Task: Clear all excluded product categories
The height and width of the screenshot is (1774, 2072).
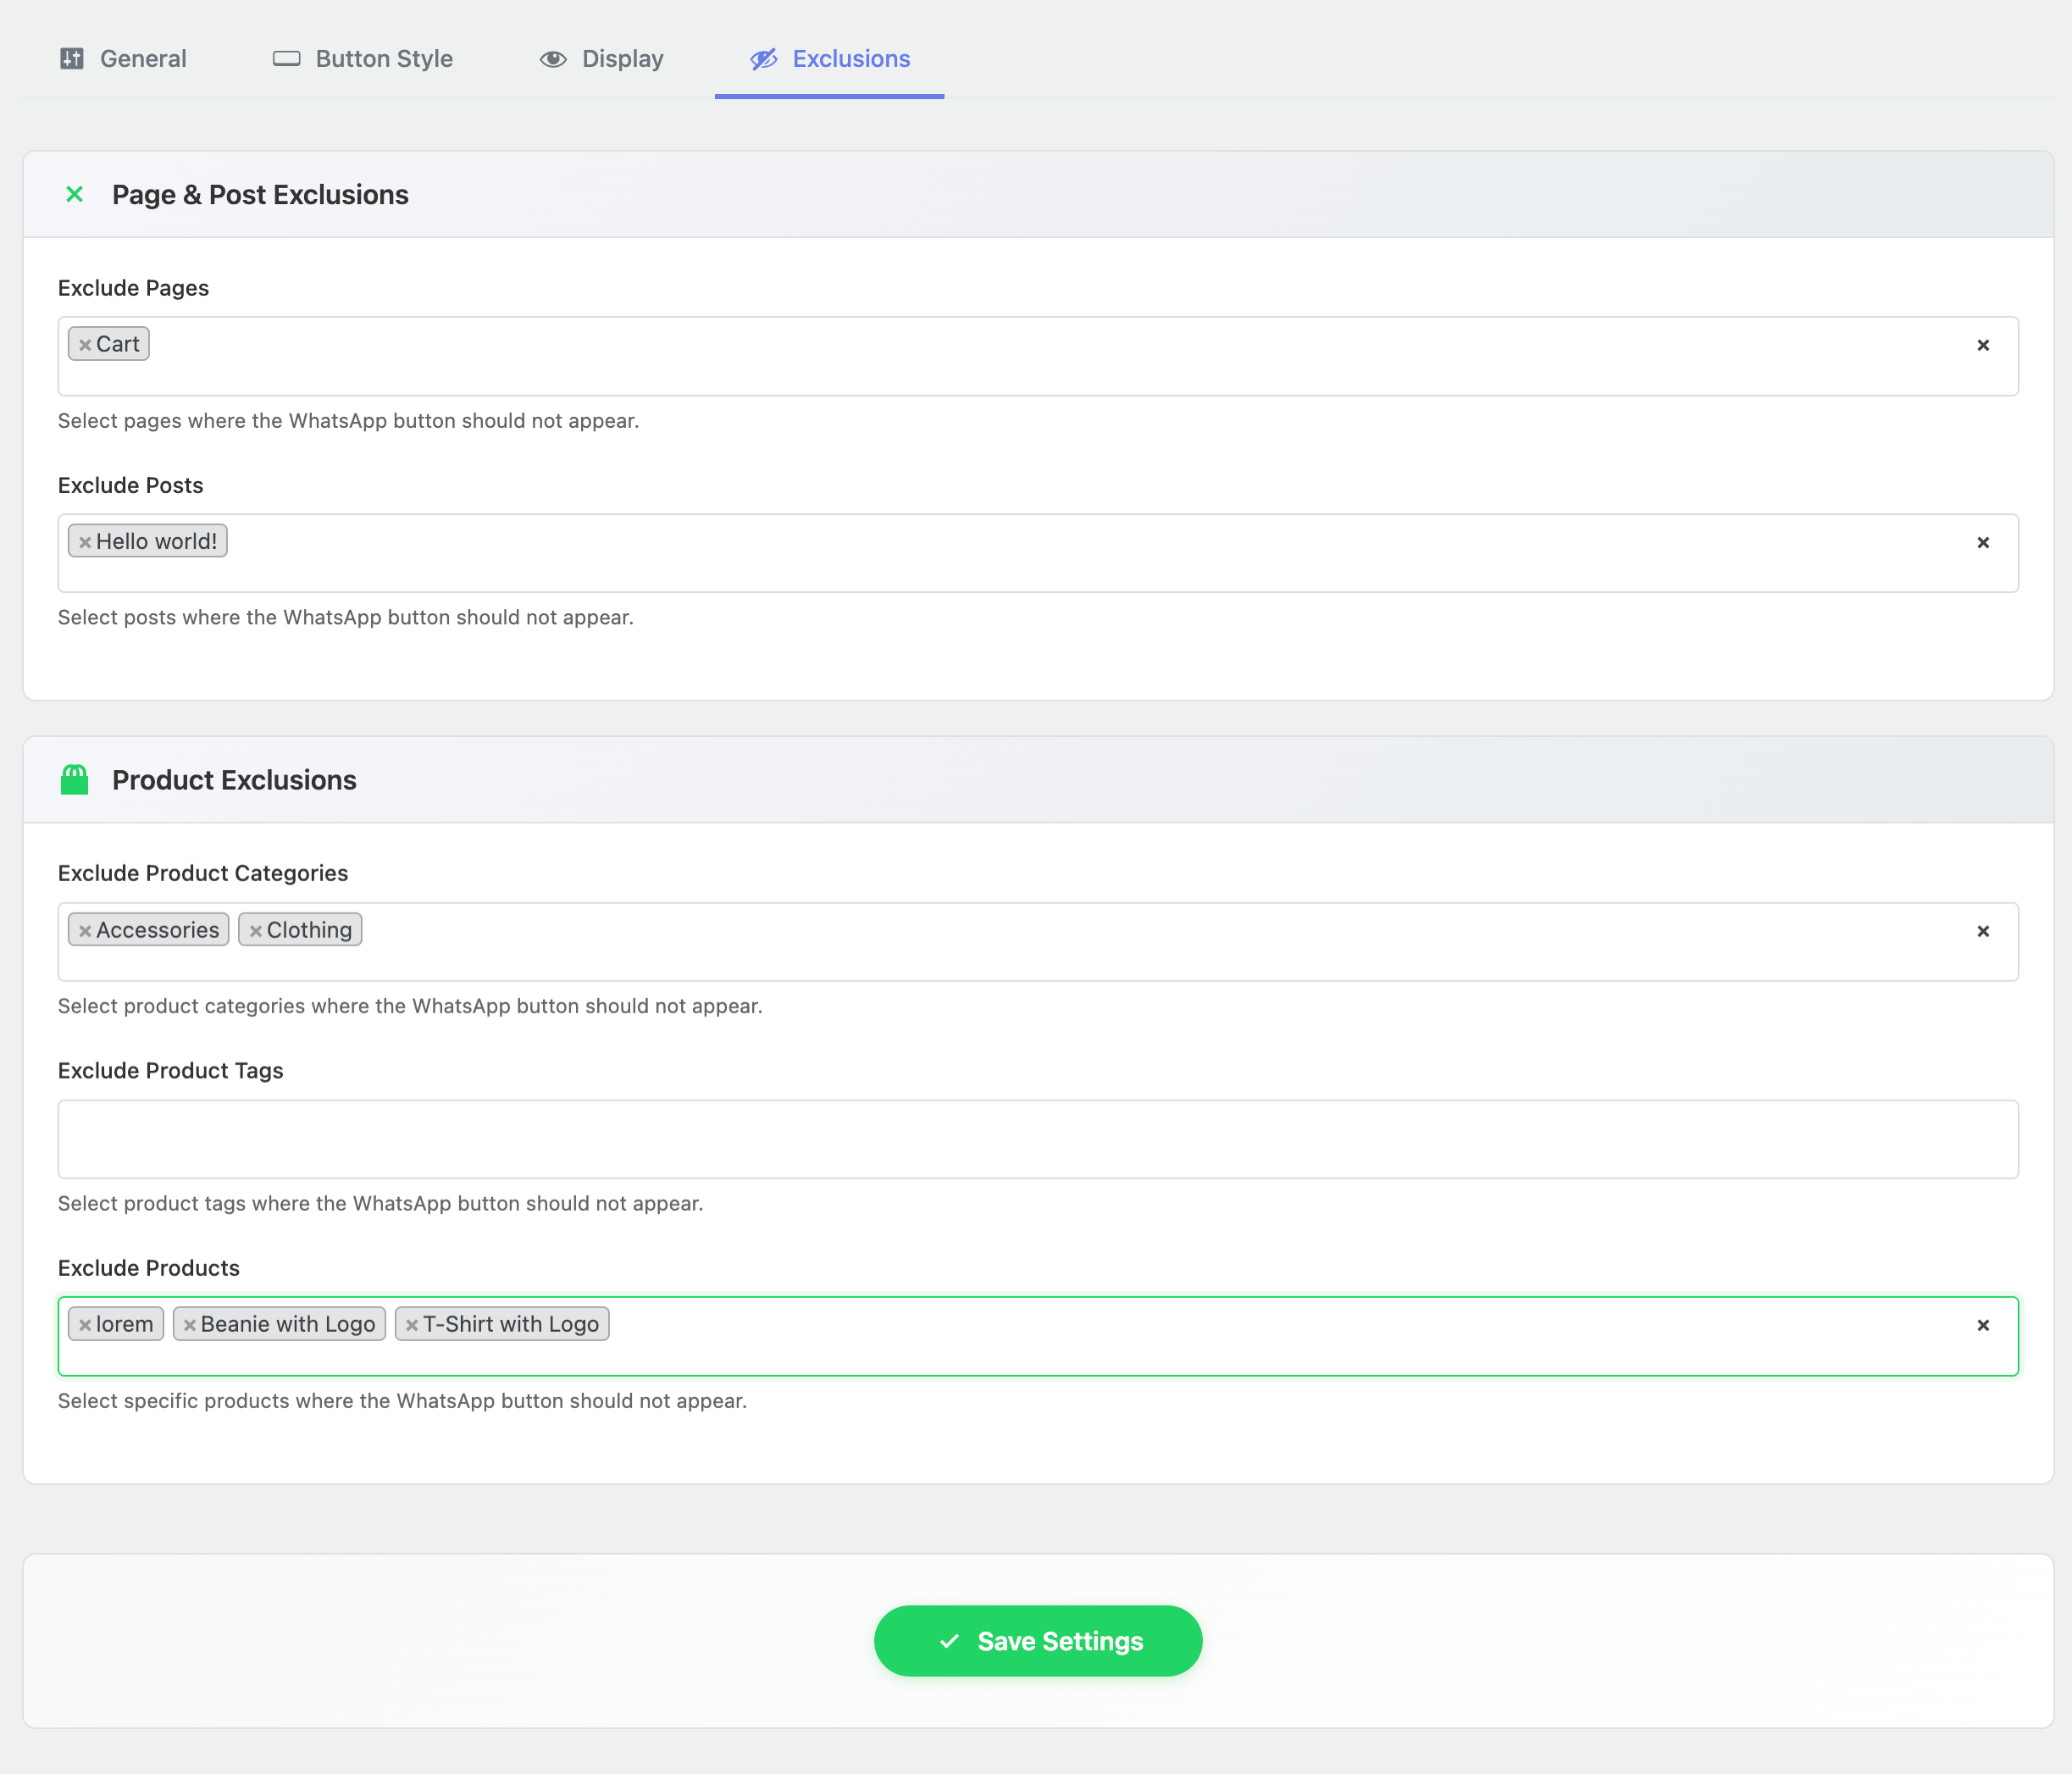Action: tap(1983, 931)
